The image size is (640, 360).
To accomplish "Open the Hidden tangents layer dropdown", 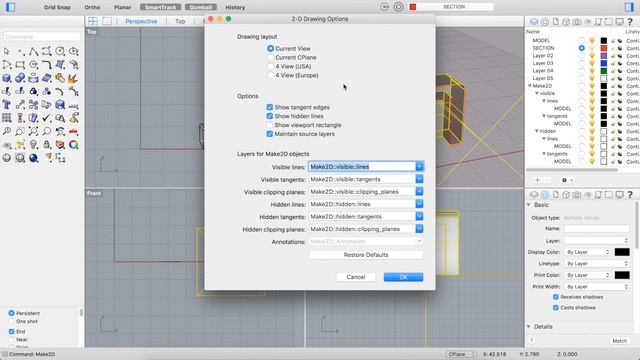I will point(419,216).
